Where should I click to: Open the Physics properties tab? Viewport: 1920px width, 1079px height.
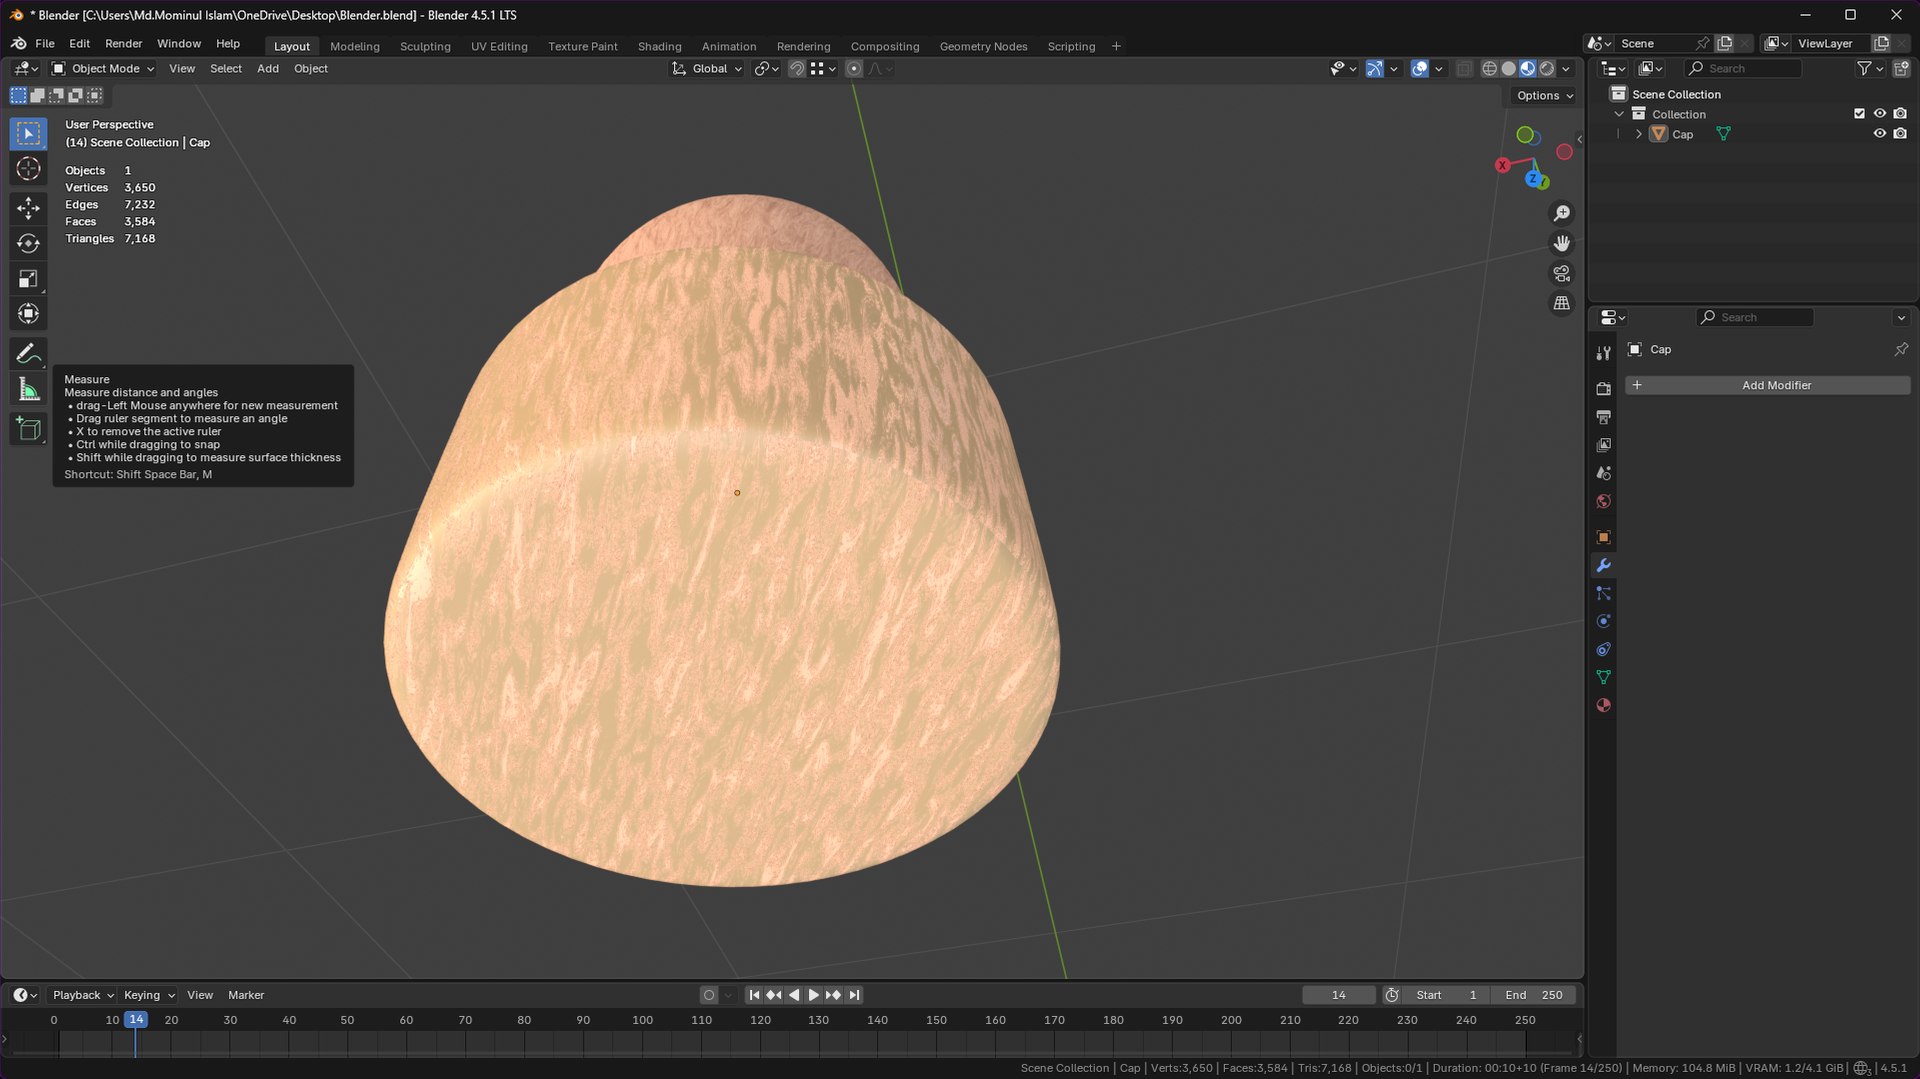pyautogui.click(x=1603, y=621)
